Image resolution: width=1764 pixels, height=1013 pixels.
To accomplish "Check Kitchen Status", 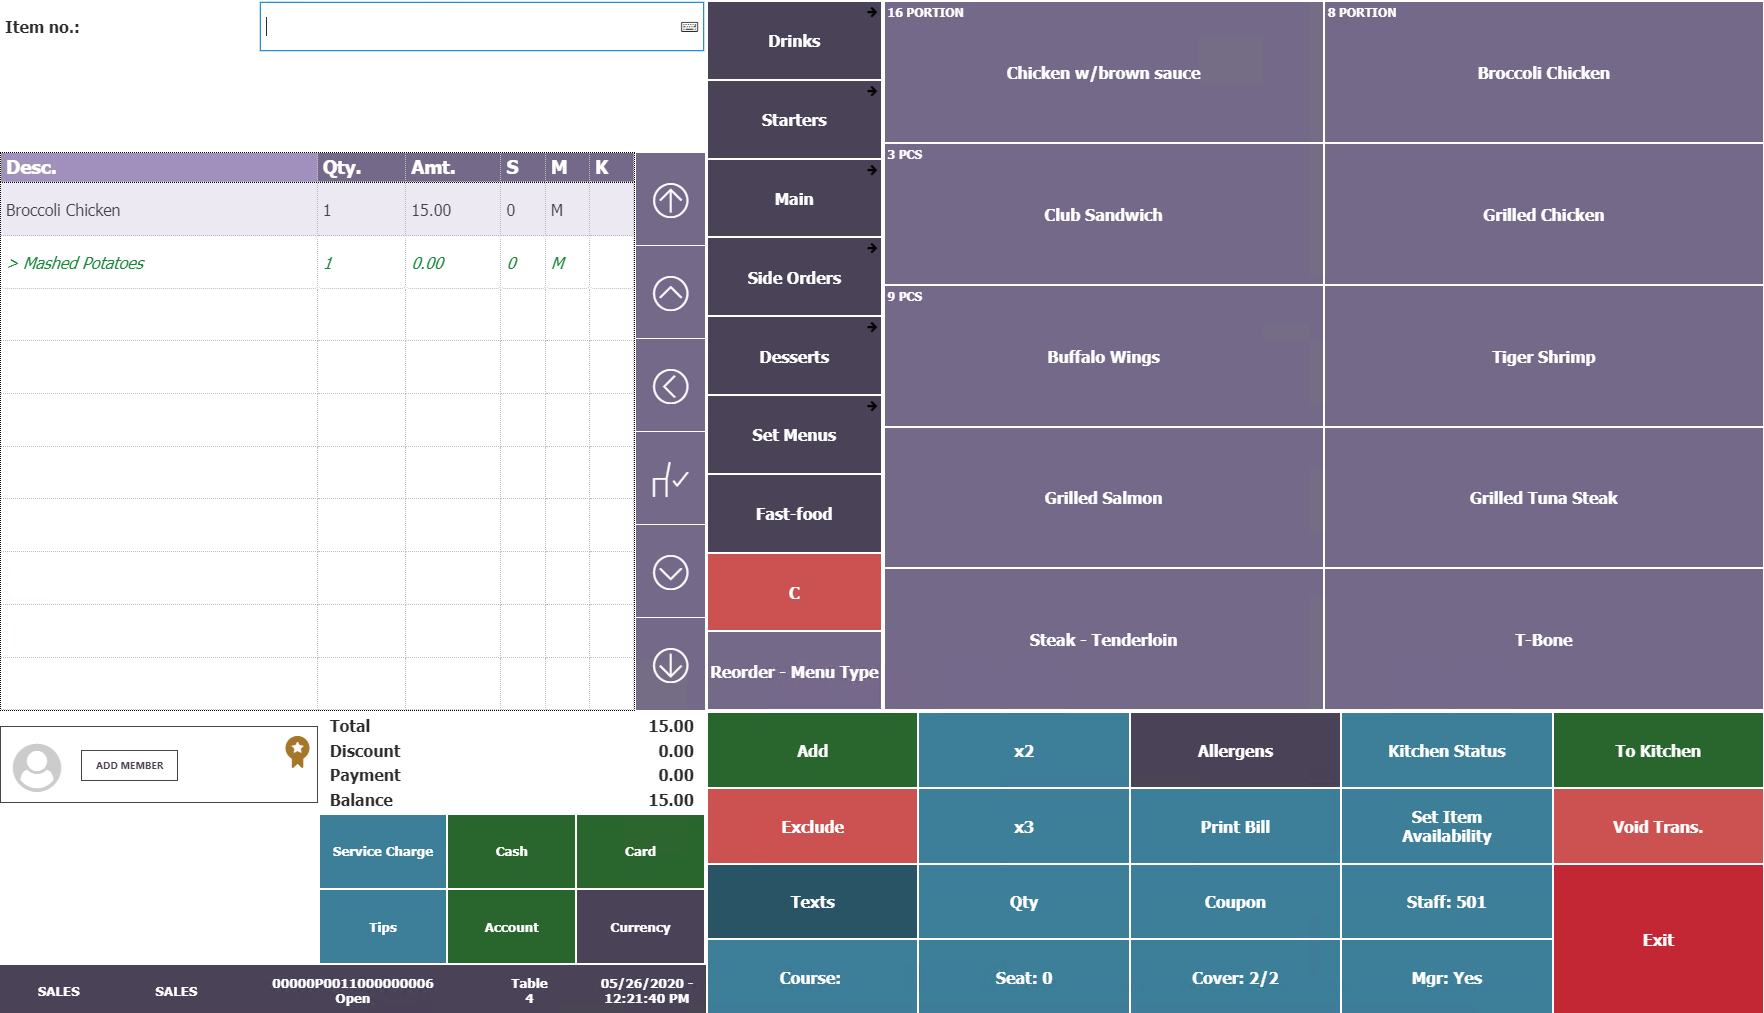I will (1446, 751).
